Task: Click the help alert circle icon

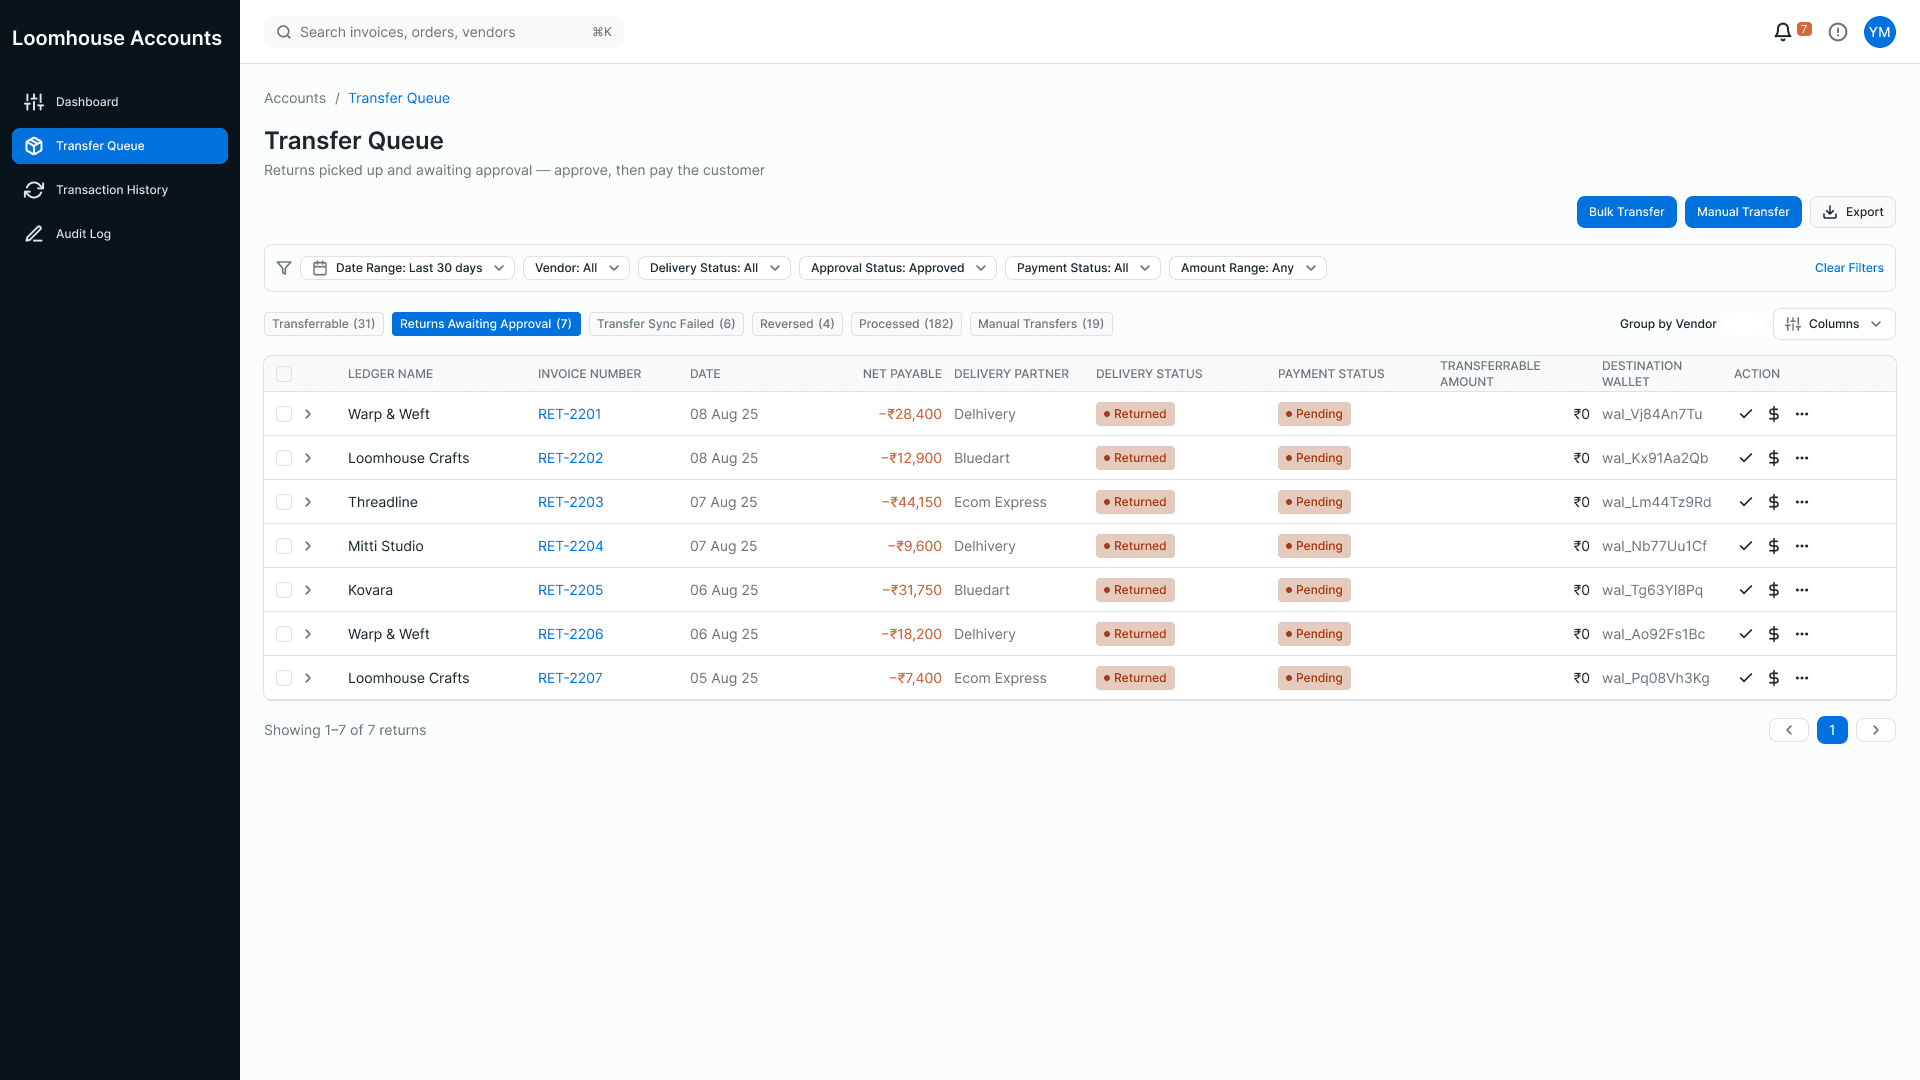Action: pos(1838,32)
